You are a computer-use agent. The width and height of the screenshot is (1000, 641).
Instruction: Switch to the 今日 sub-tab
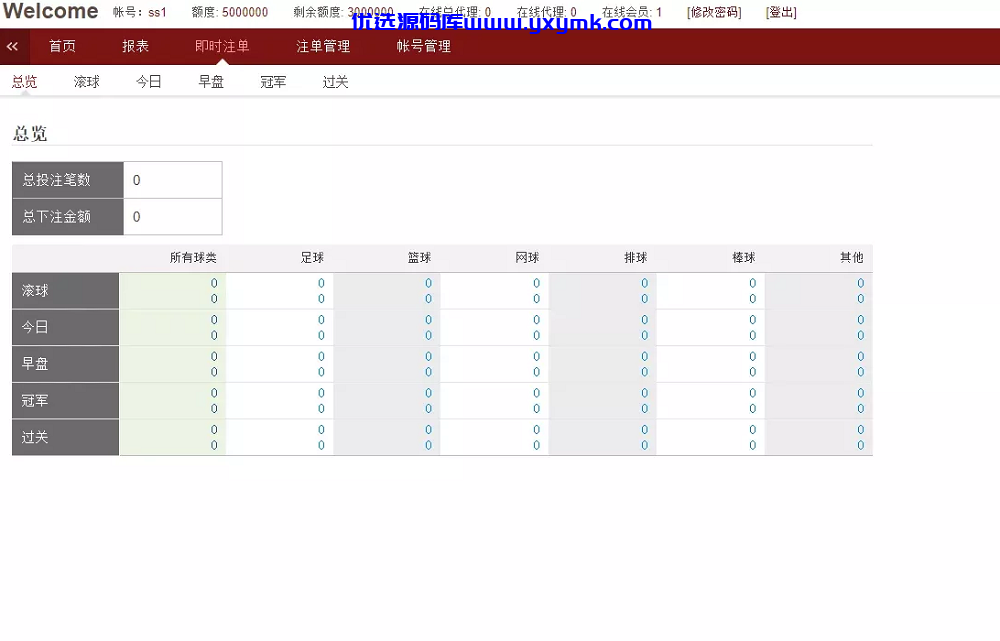pyautogui.click(x=149, y=82)
